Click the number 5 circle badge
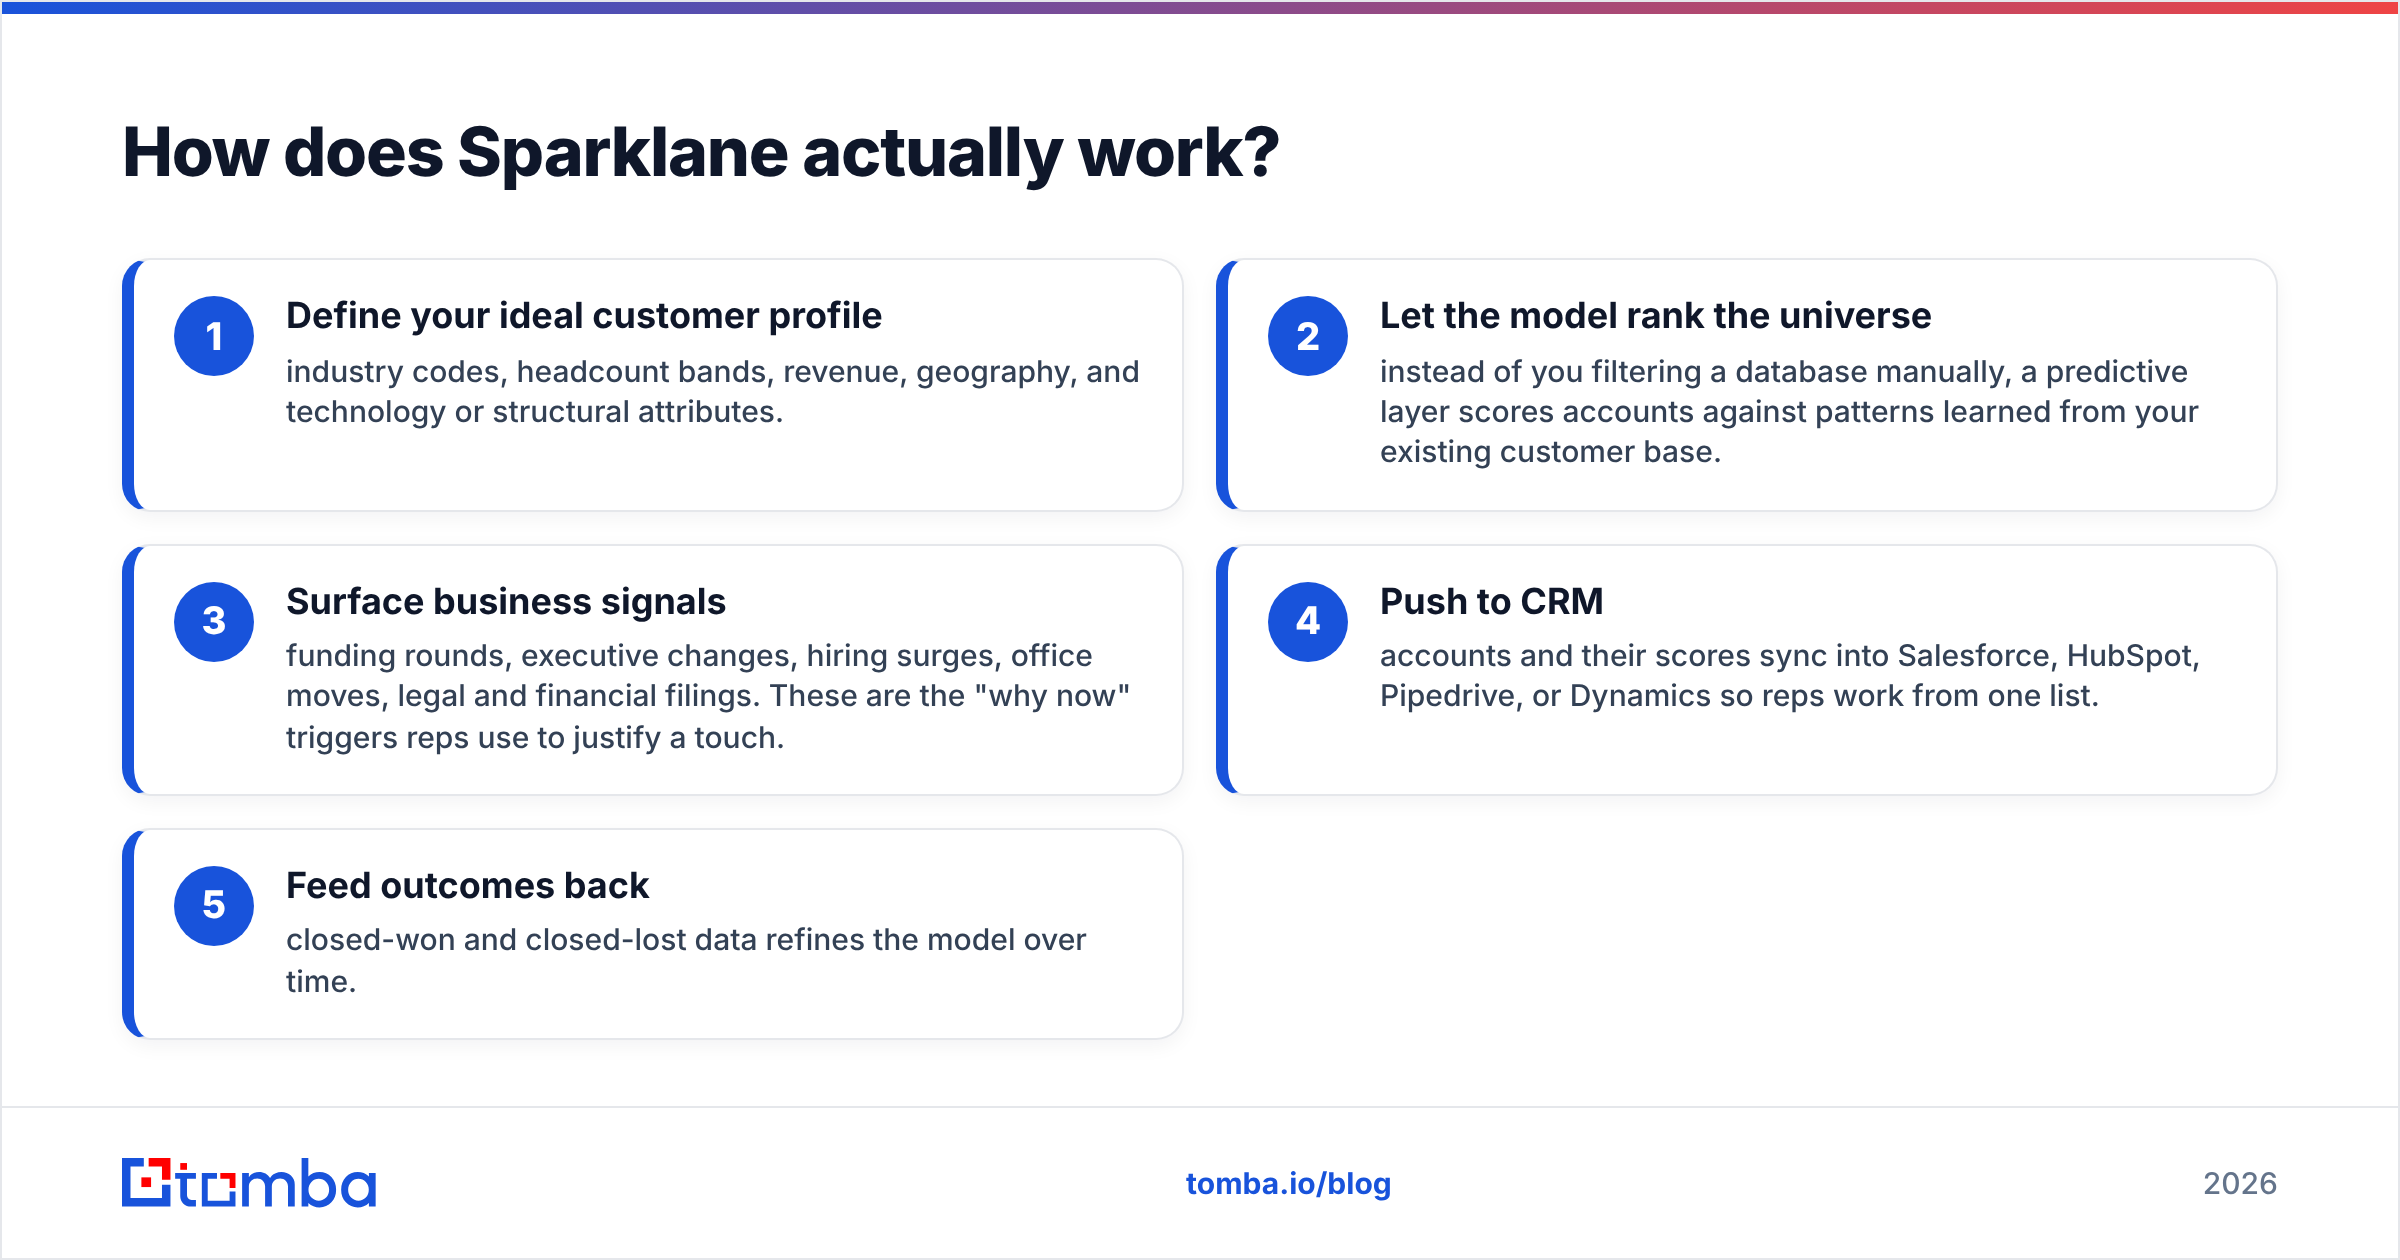The height and width of the screenshot is (1260, 2400). tap(214, 905)
